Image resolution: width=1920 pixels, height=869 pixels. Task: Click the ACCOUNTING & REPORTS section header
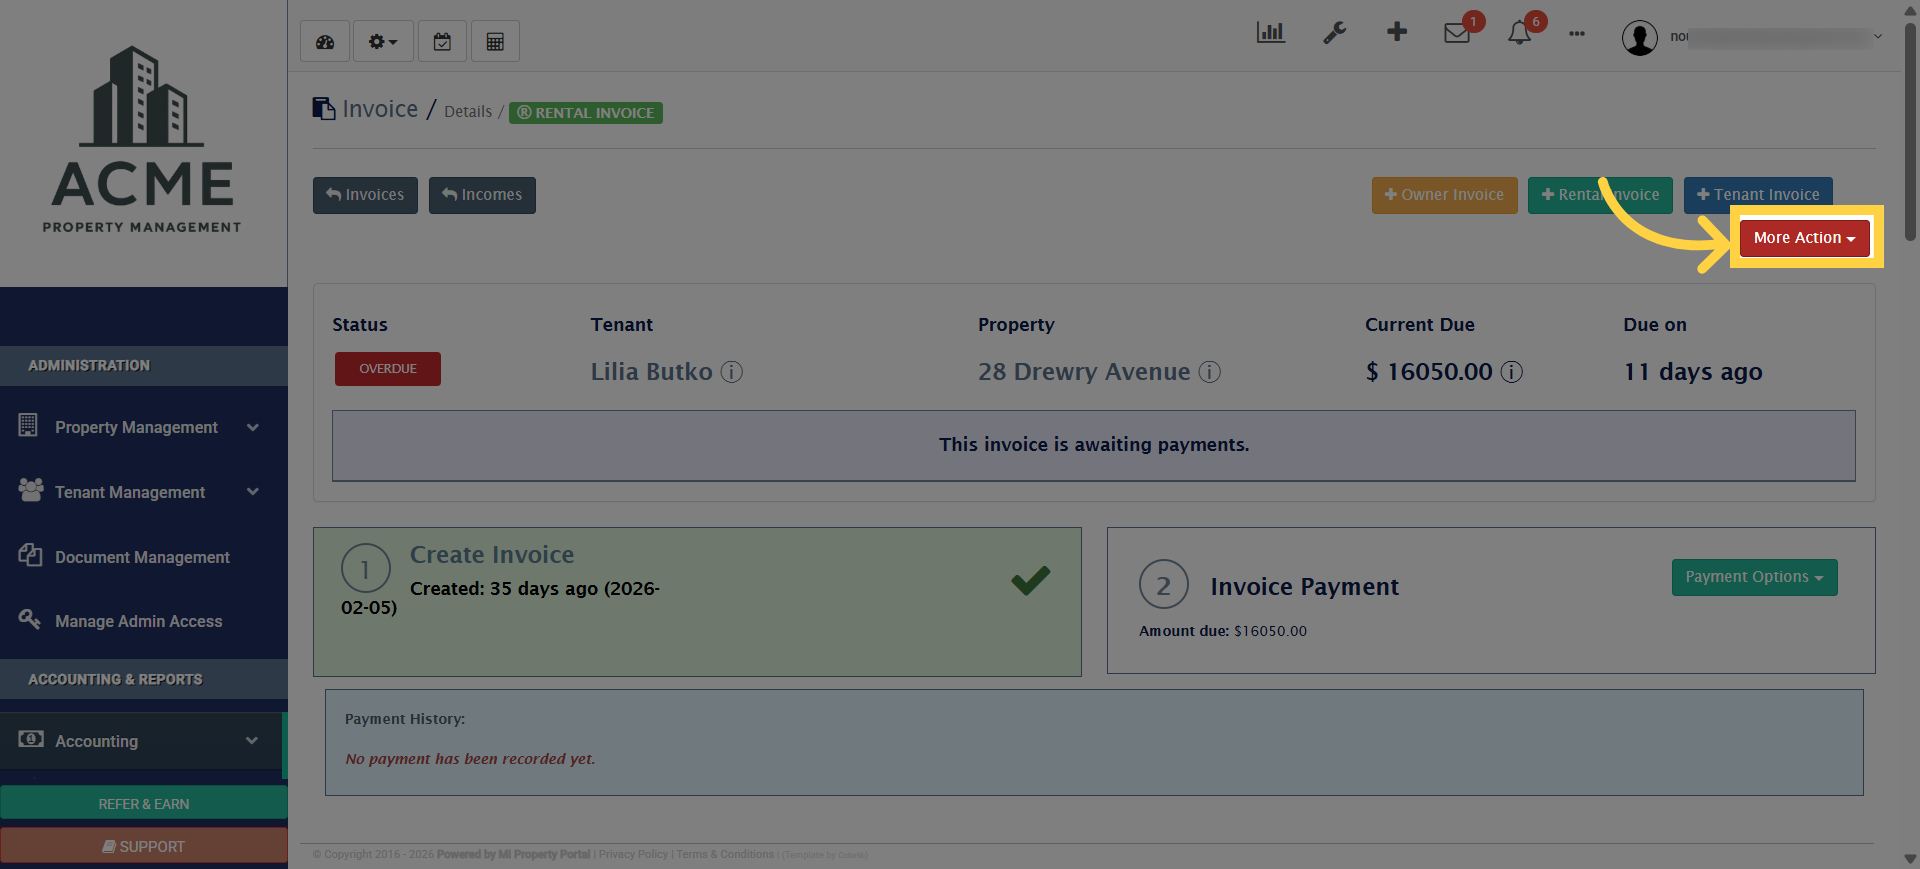pos(144,679)
